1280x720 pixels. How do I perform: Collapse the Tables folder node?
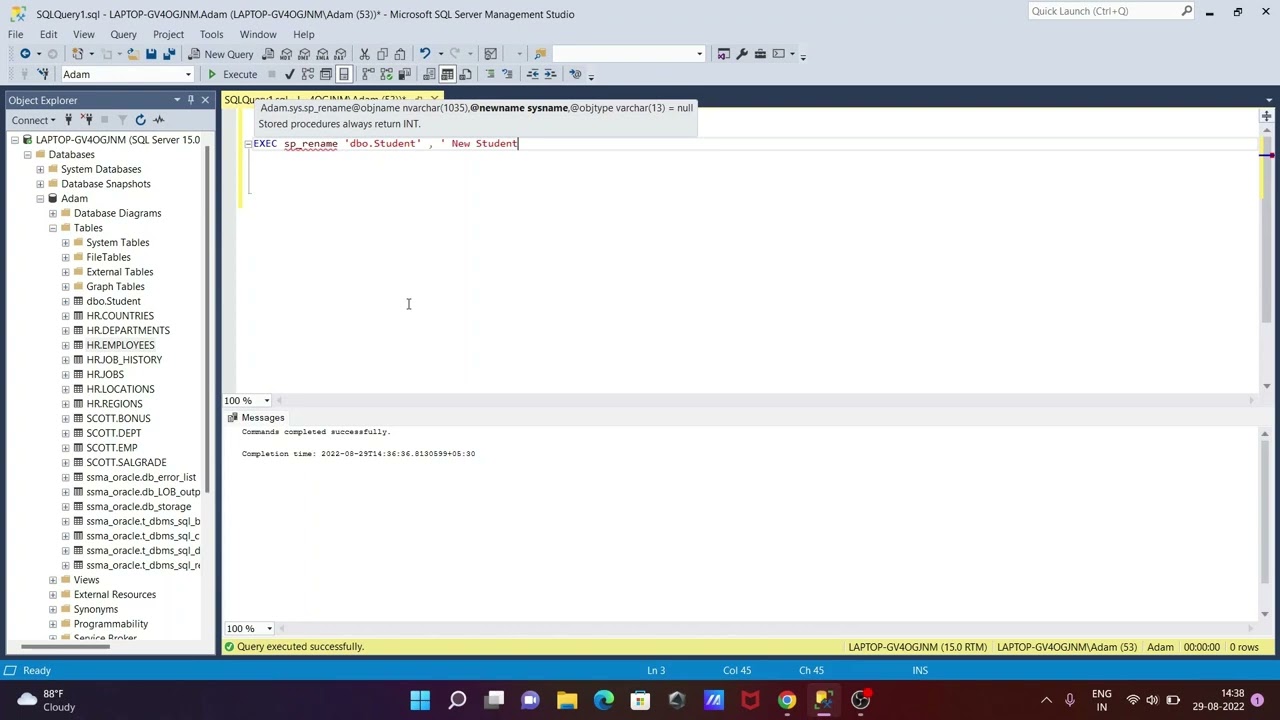click(x=53, y=228)
